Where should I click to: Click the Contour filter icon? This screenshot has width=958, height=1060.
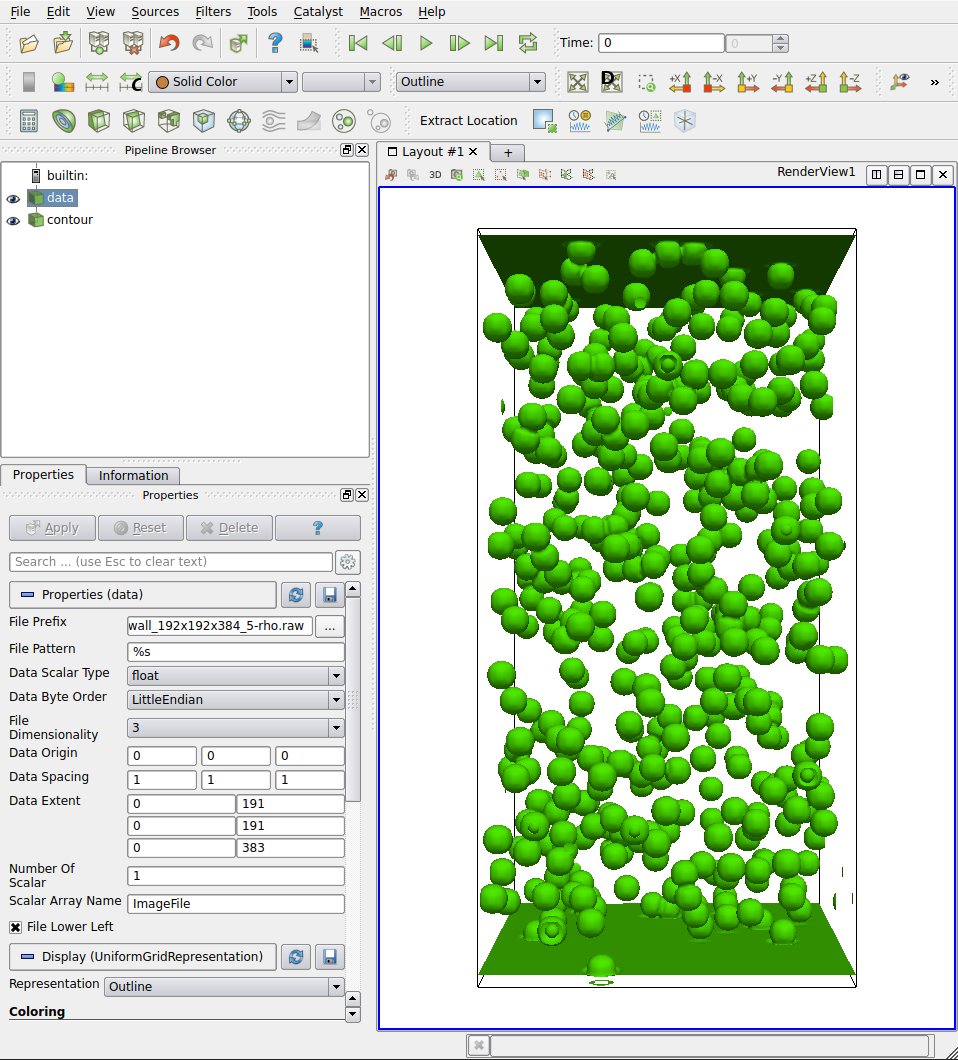coord(64,121)
